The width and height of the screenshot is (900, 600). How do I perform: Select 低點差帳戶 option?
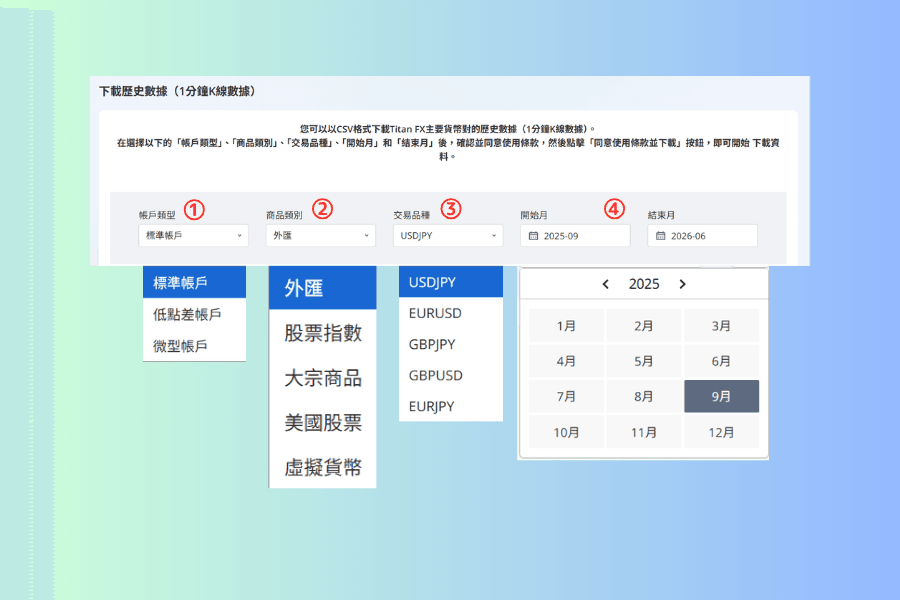coord(195,314)
